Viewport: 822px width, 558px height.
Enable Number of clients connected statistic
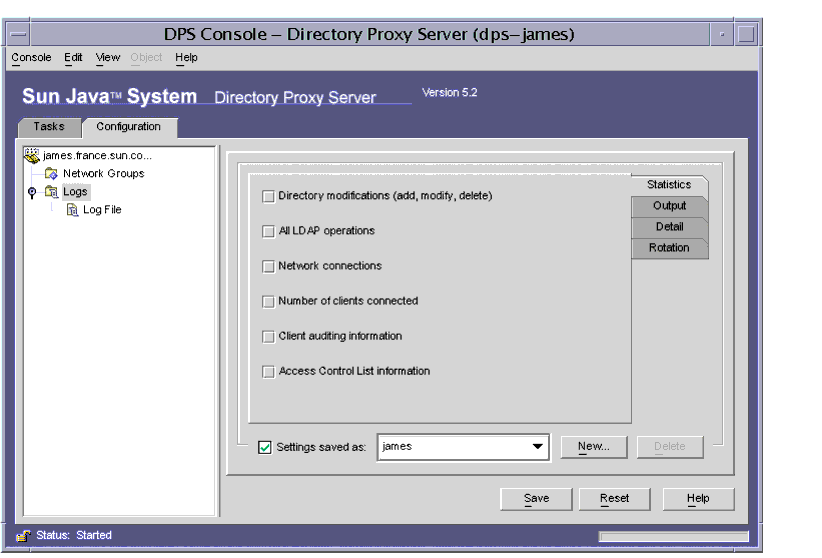tap(268, 302)
